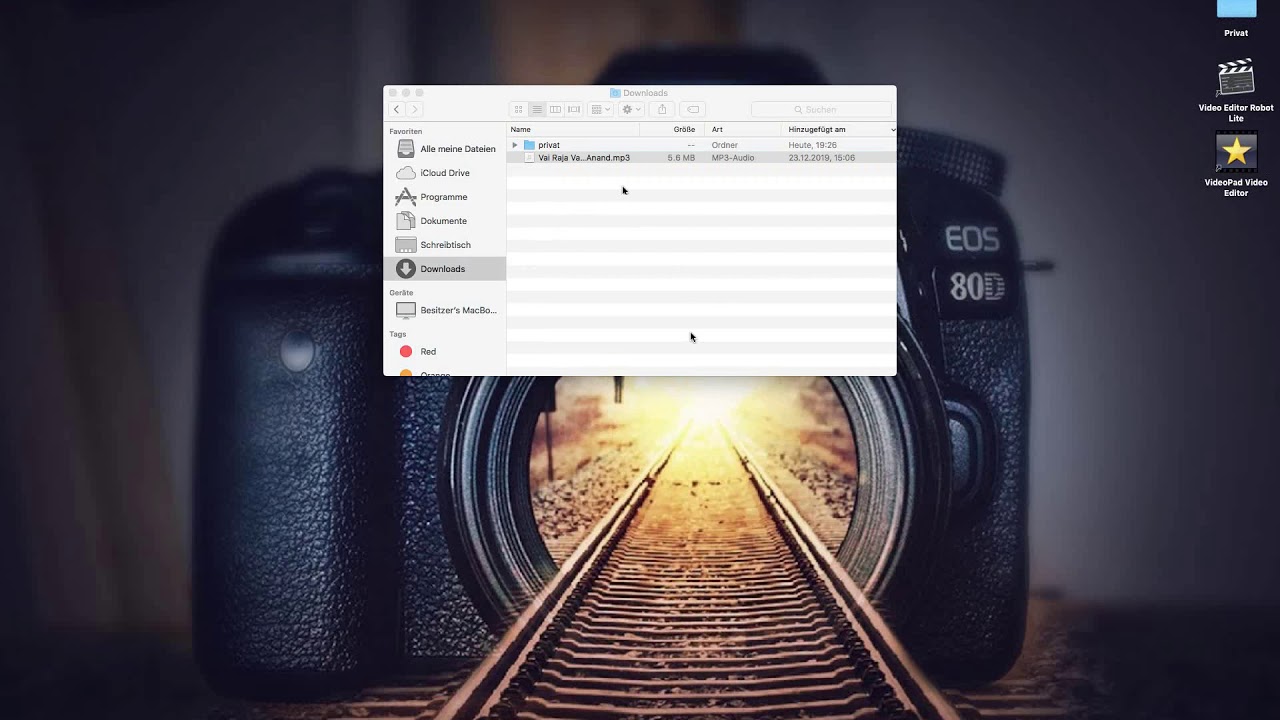Go forward in Finder history
Image resolution: width=1280 pixels, height=720 pixels.
click(x=415, y=109)
